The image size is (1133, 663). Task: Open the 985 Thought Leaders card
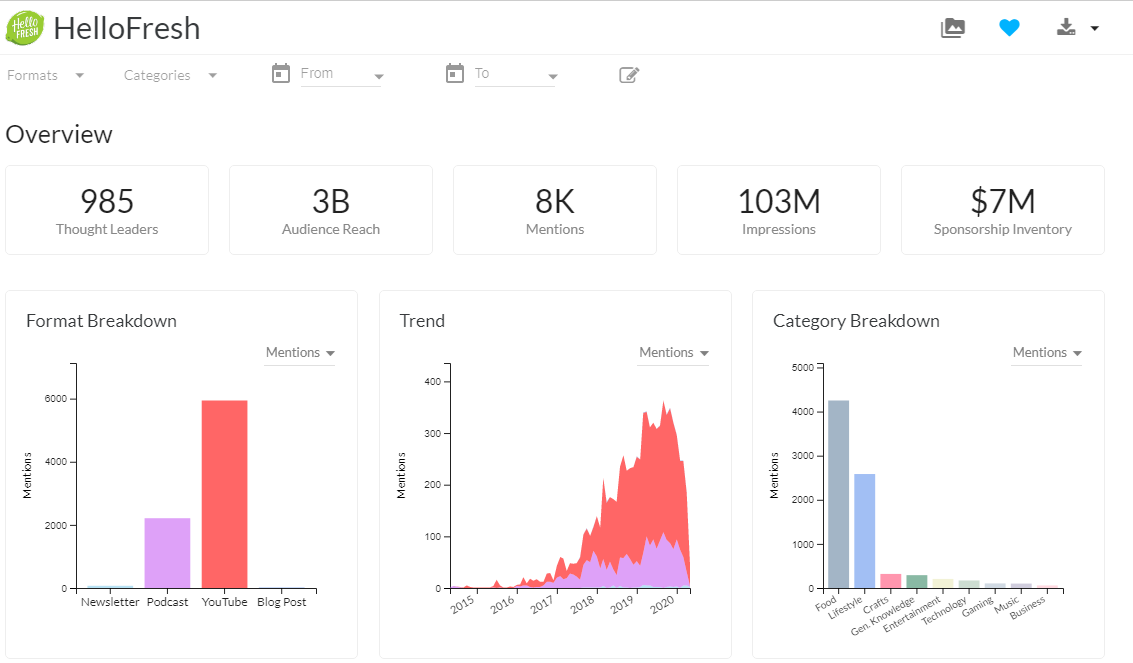point(107,210)
